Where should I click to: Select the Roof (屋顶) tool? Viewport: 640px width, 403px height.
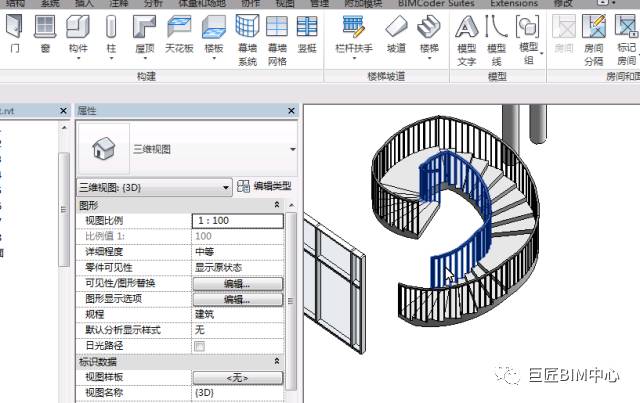(144, 34)
